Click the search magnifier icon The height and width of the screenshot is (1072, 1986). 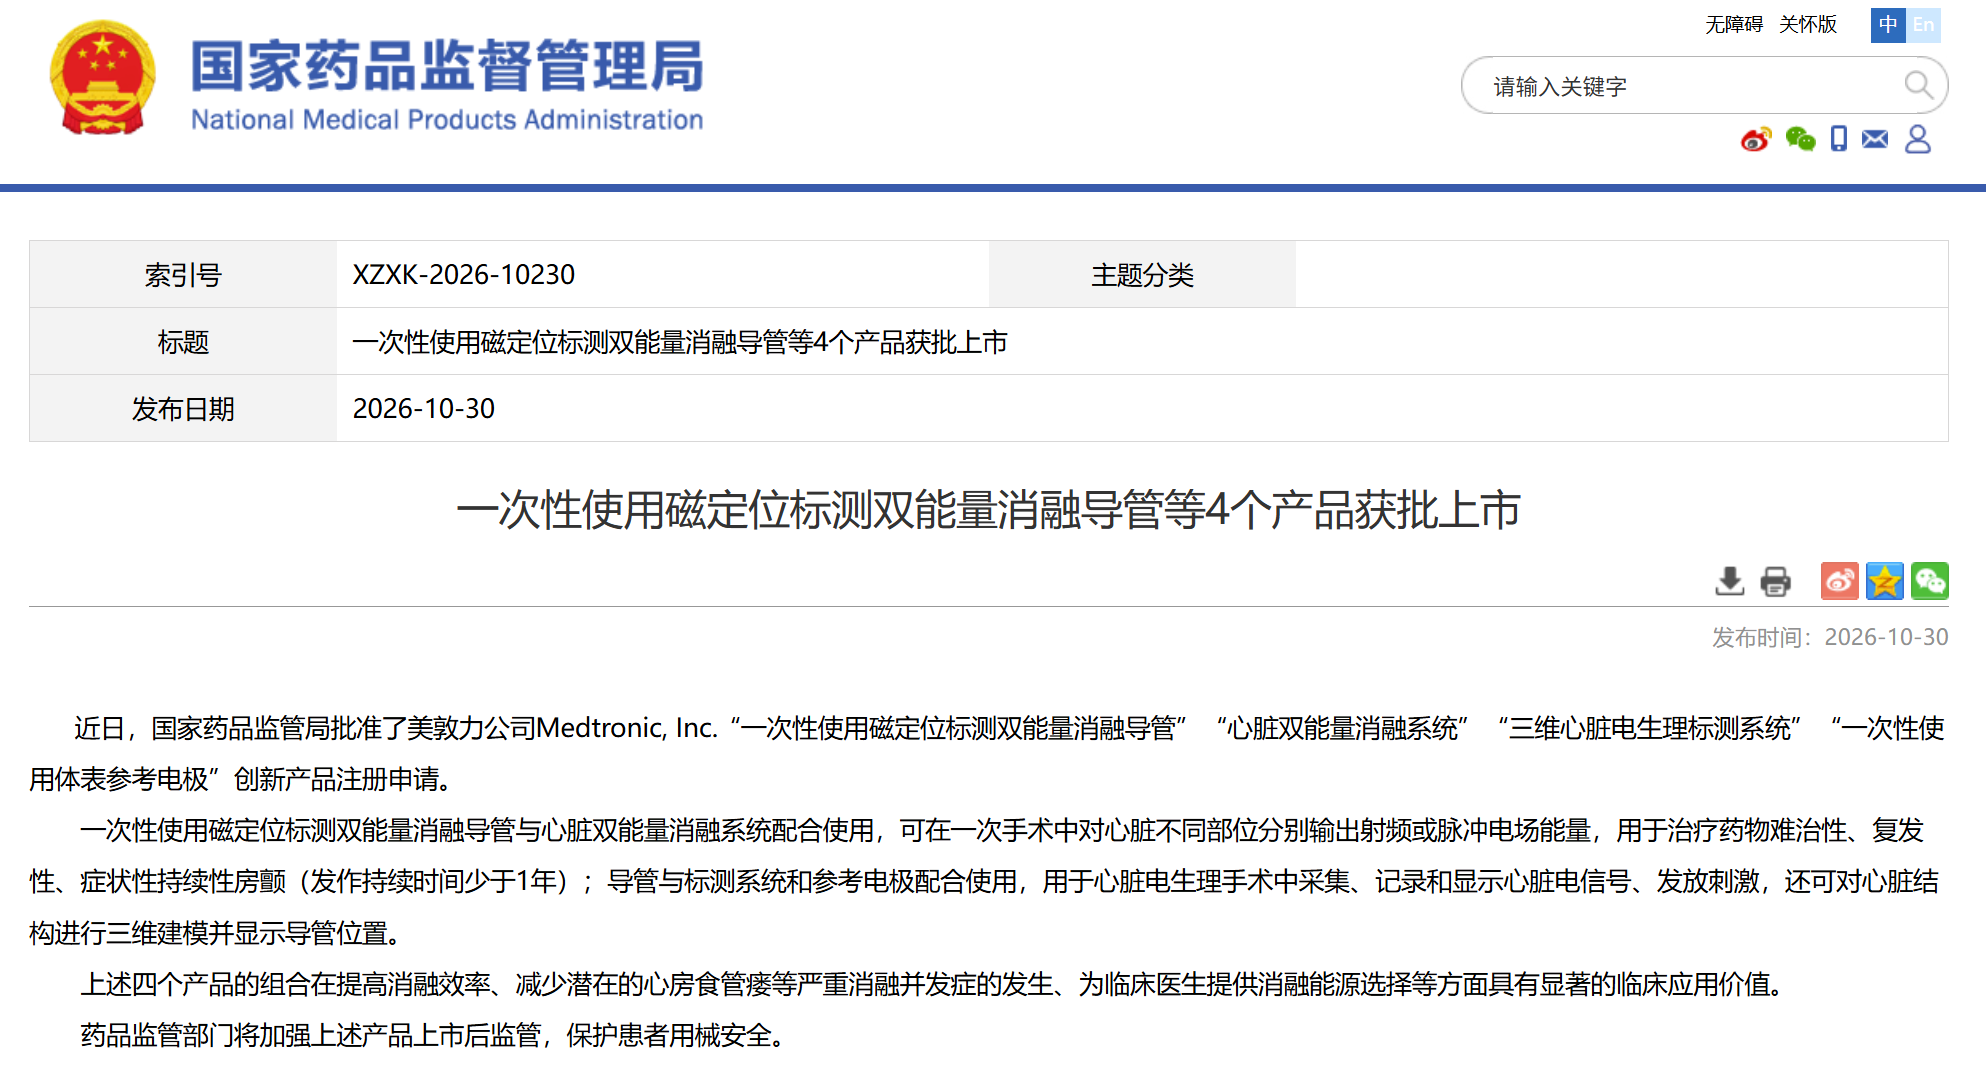pyautogui.click(x=1918, y=85)
